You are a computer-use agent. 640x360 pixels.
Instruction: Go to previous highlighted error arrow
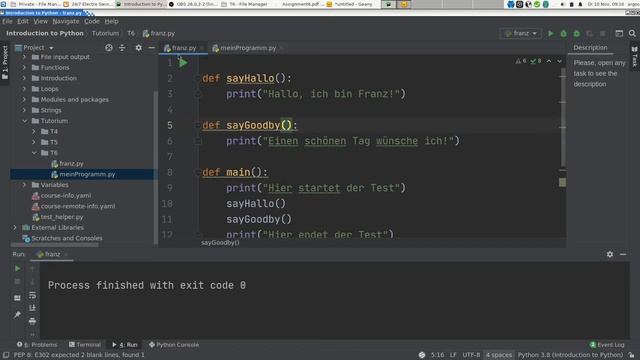pyautogui.click(x=549, y=61)
